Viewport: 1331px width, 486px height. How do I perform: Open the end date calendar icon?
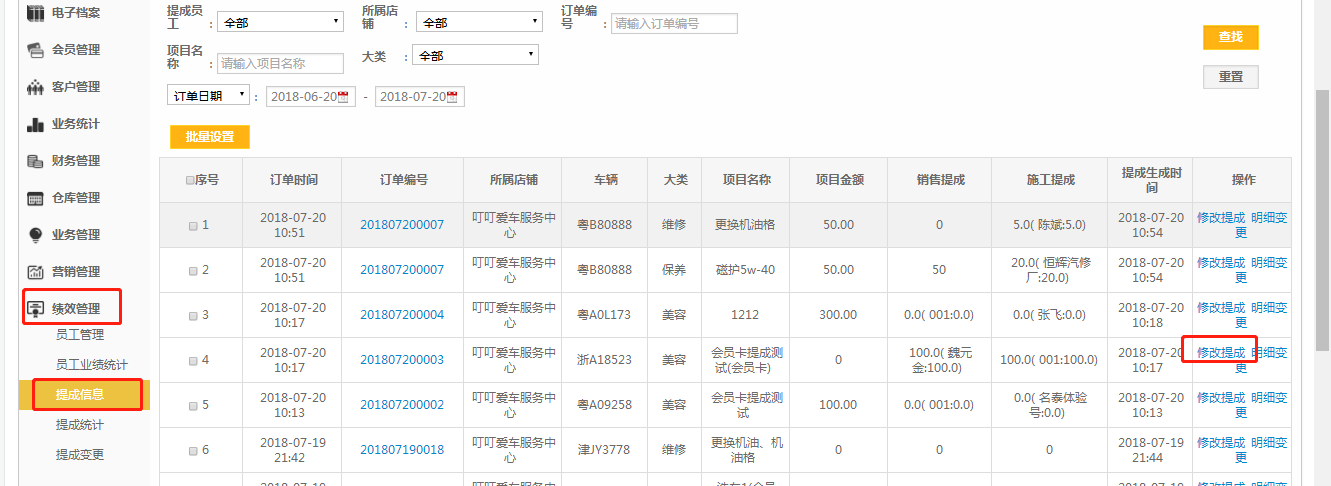pyautogui.click(x=453, y=97)
